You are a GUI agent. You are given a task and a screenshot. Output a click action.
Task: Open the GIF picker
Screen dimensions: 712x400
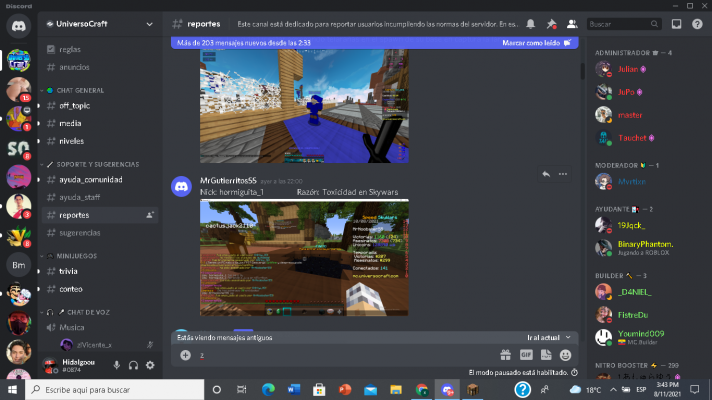point(526,354)
